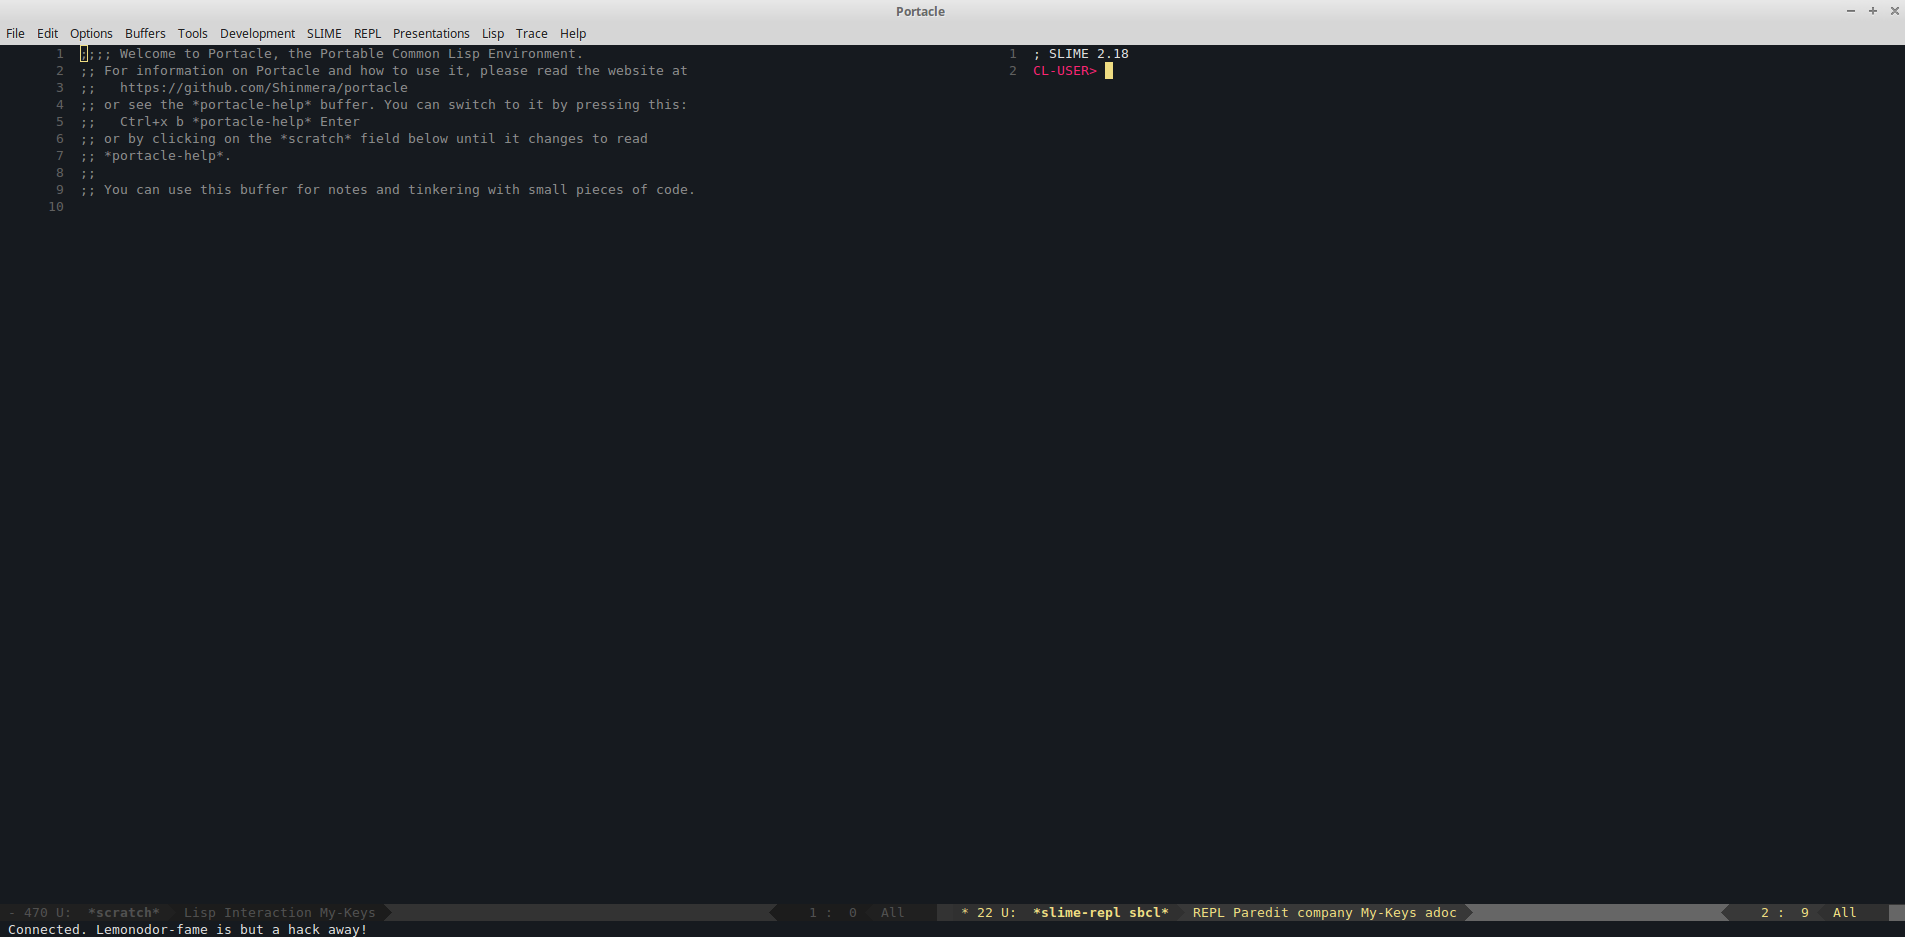The height and width of the screenshot is (937, 1905).
Task: Click the '470 U:' status in scratch mode line
Action: tap(47, 912)
